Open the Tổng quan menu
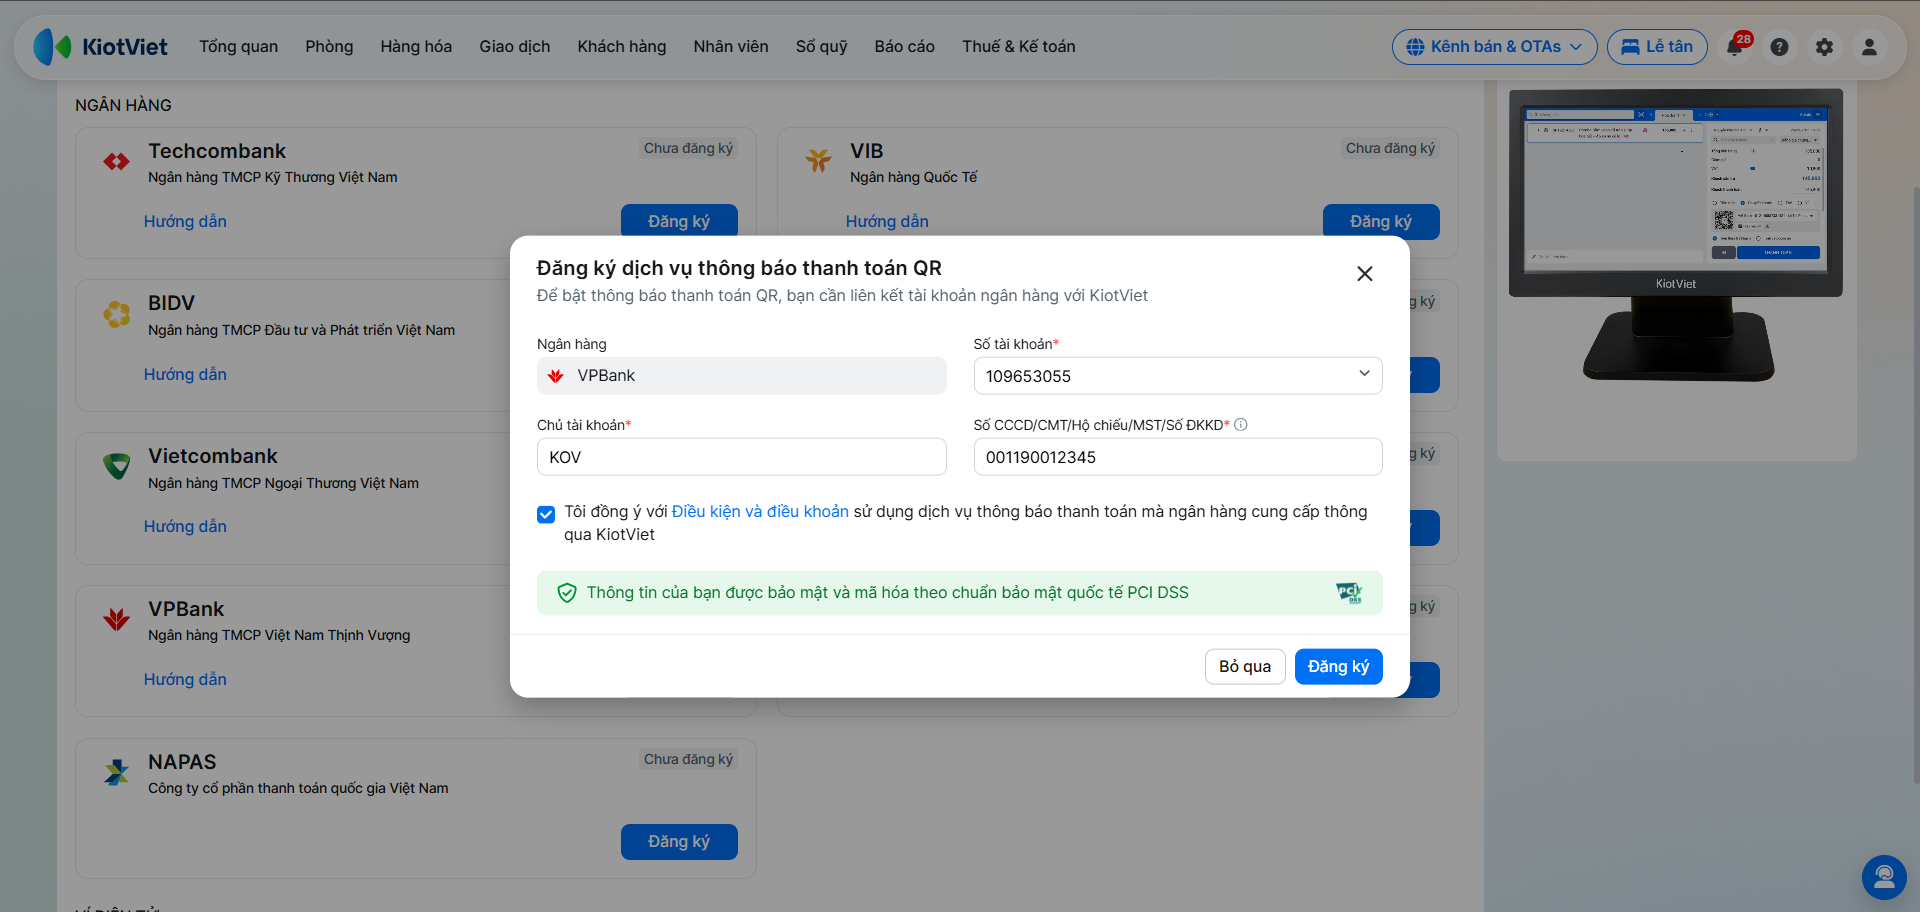 click(x=239, y=47)
